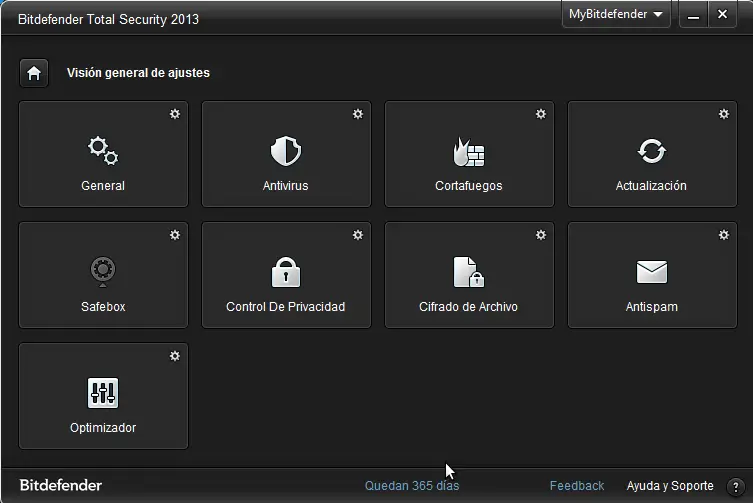Click small gear on Cifrado de Archivo tile
The width and height of the screenshot is (753, 503).
tap(541, 235)
